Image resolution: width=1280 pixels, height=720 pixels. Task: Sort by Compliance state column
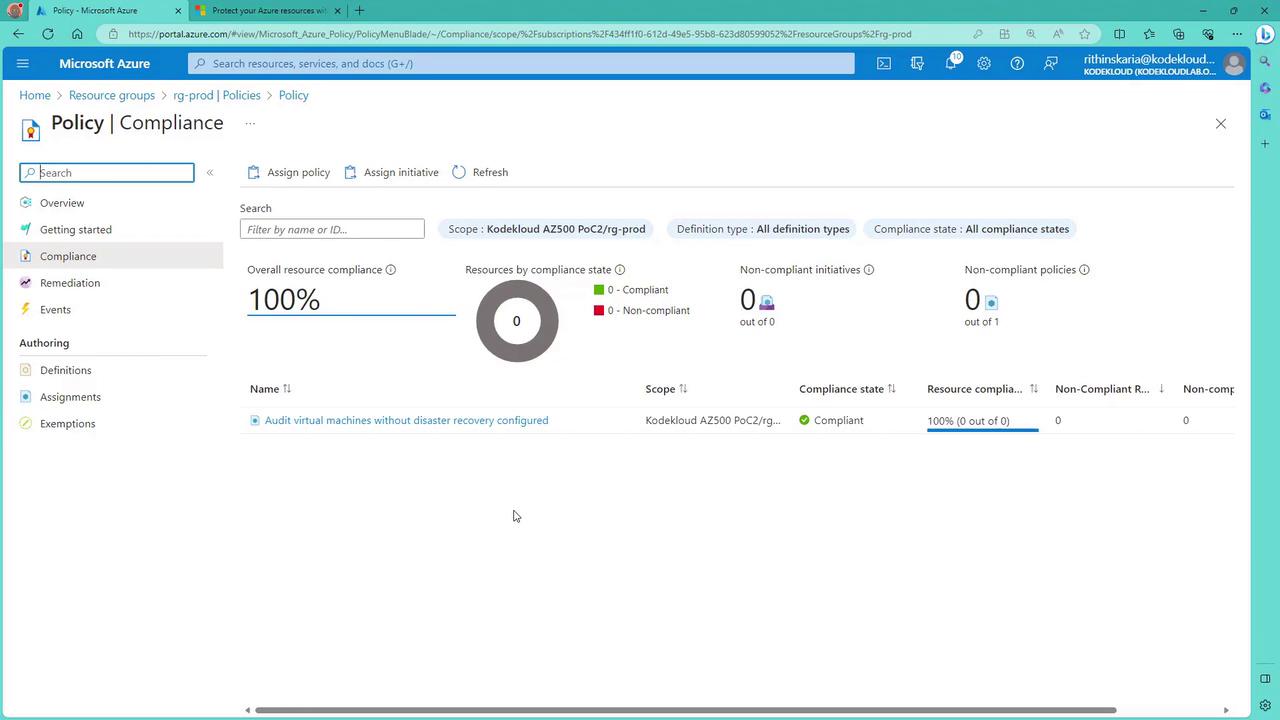pos(847,389)
